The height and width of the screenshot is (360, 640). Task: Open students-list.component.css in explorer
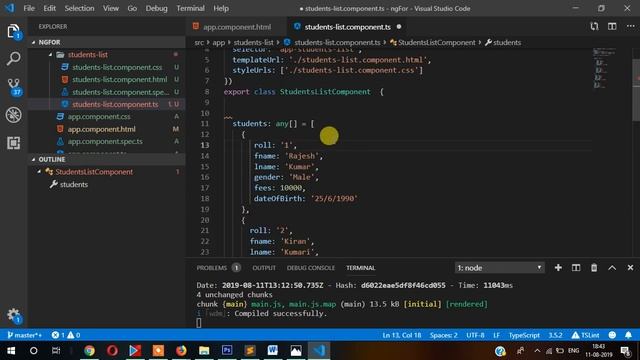click(117, 67)
